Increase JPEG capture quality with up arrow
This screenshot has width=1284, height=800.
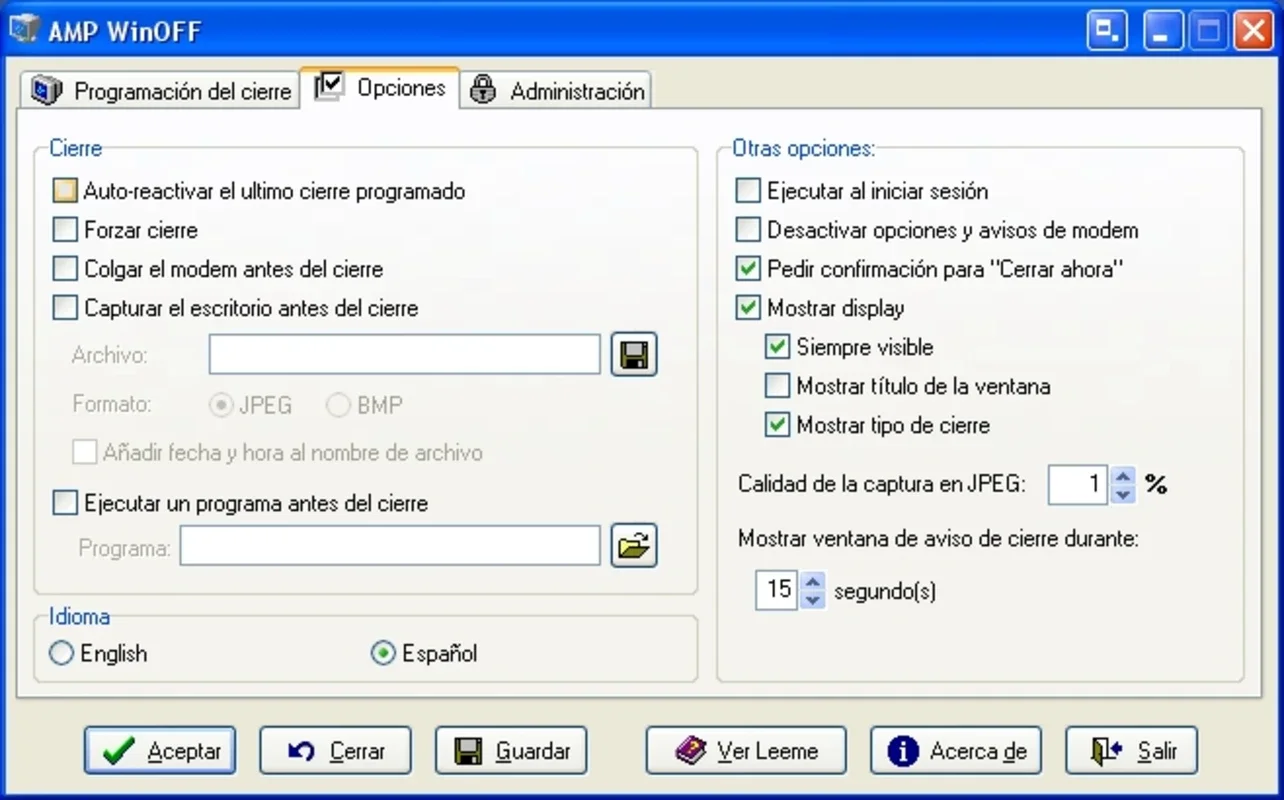pyautogui.click(x=1123, y=477)
